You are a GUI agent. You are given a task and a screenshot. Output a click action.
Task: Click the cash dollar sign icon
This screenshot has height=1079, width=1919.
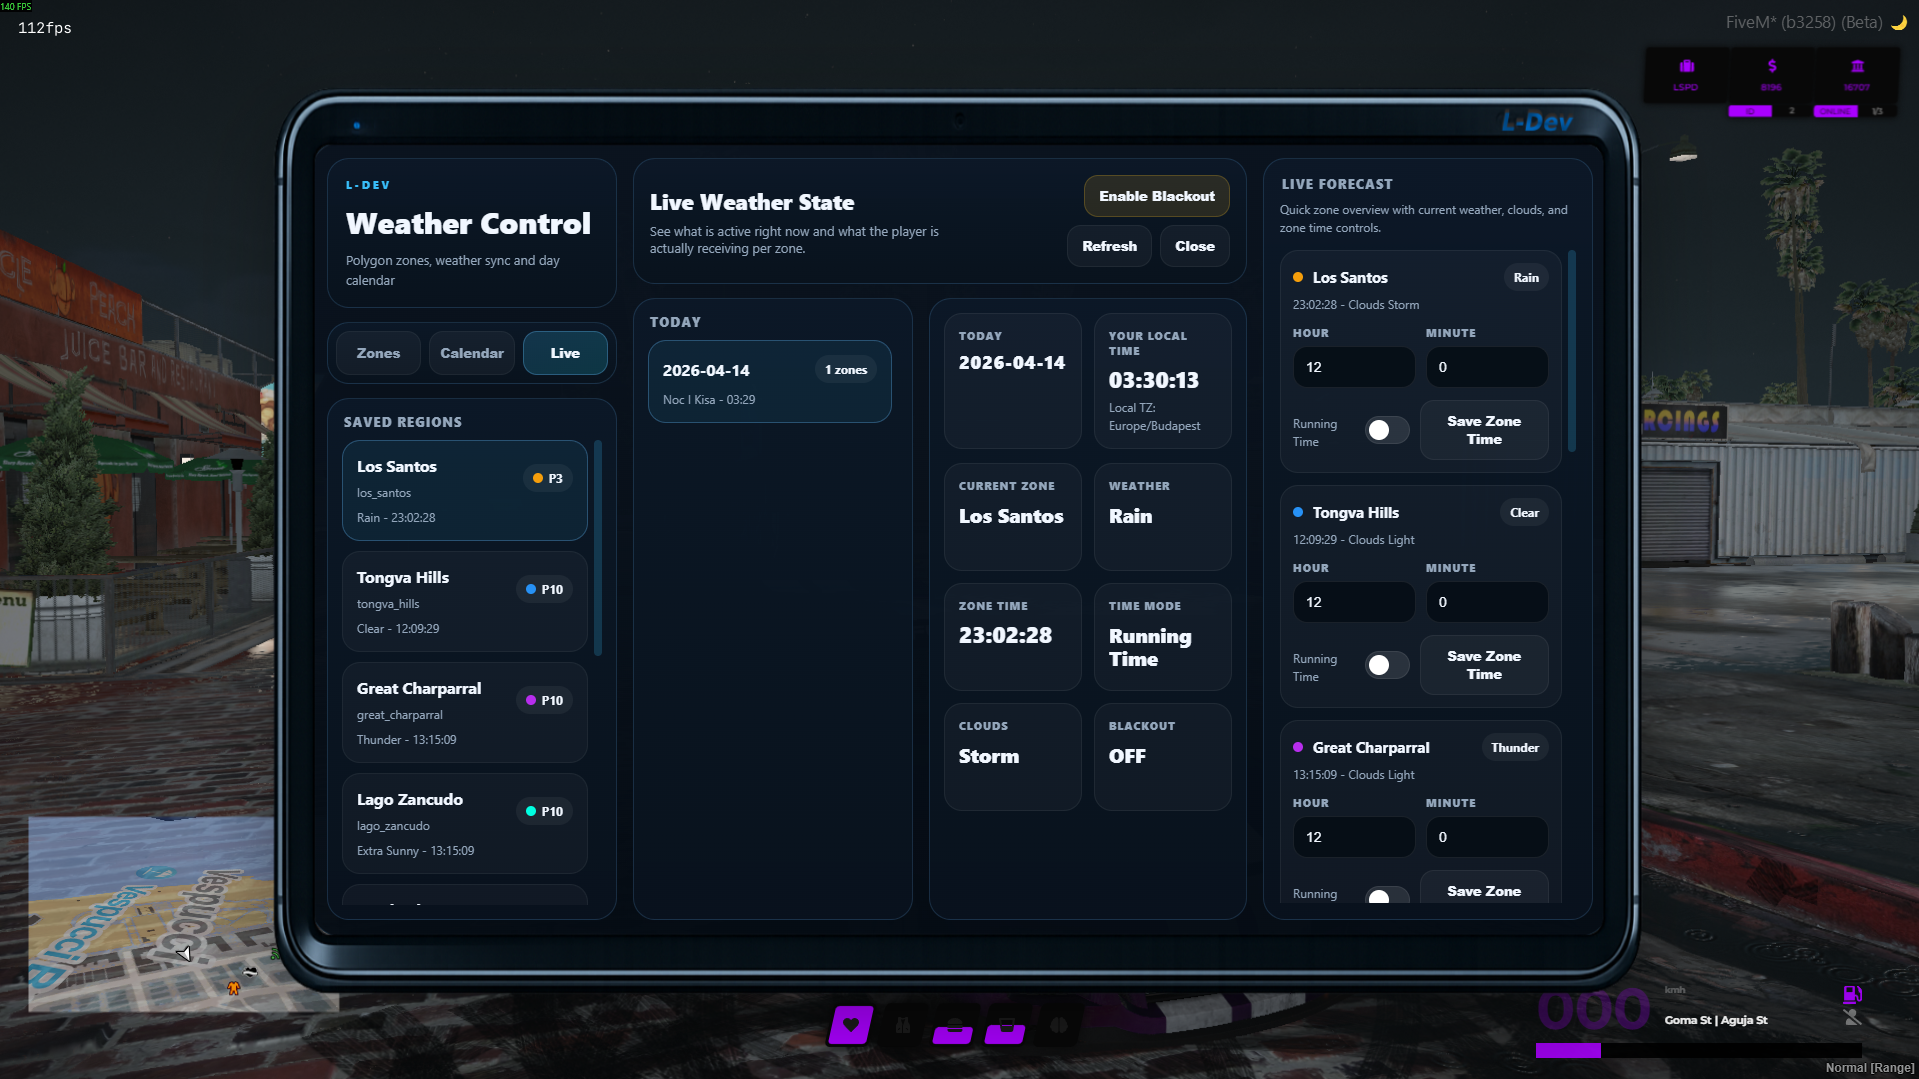1772,66
